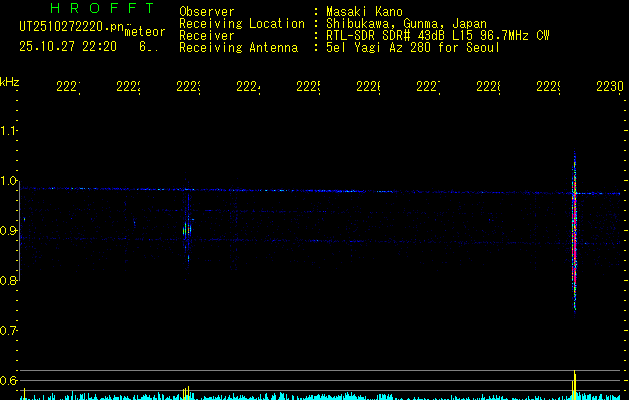Select the 2230 time axis tick
The height and width of the screenshot is (400, 629).
point(609,87)
